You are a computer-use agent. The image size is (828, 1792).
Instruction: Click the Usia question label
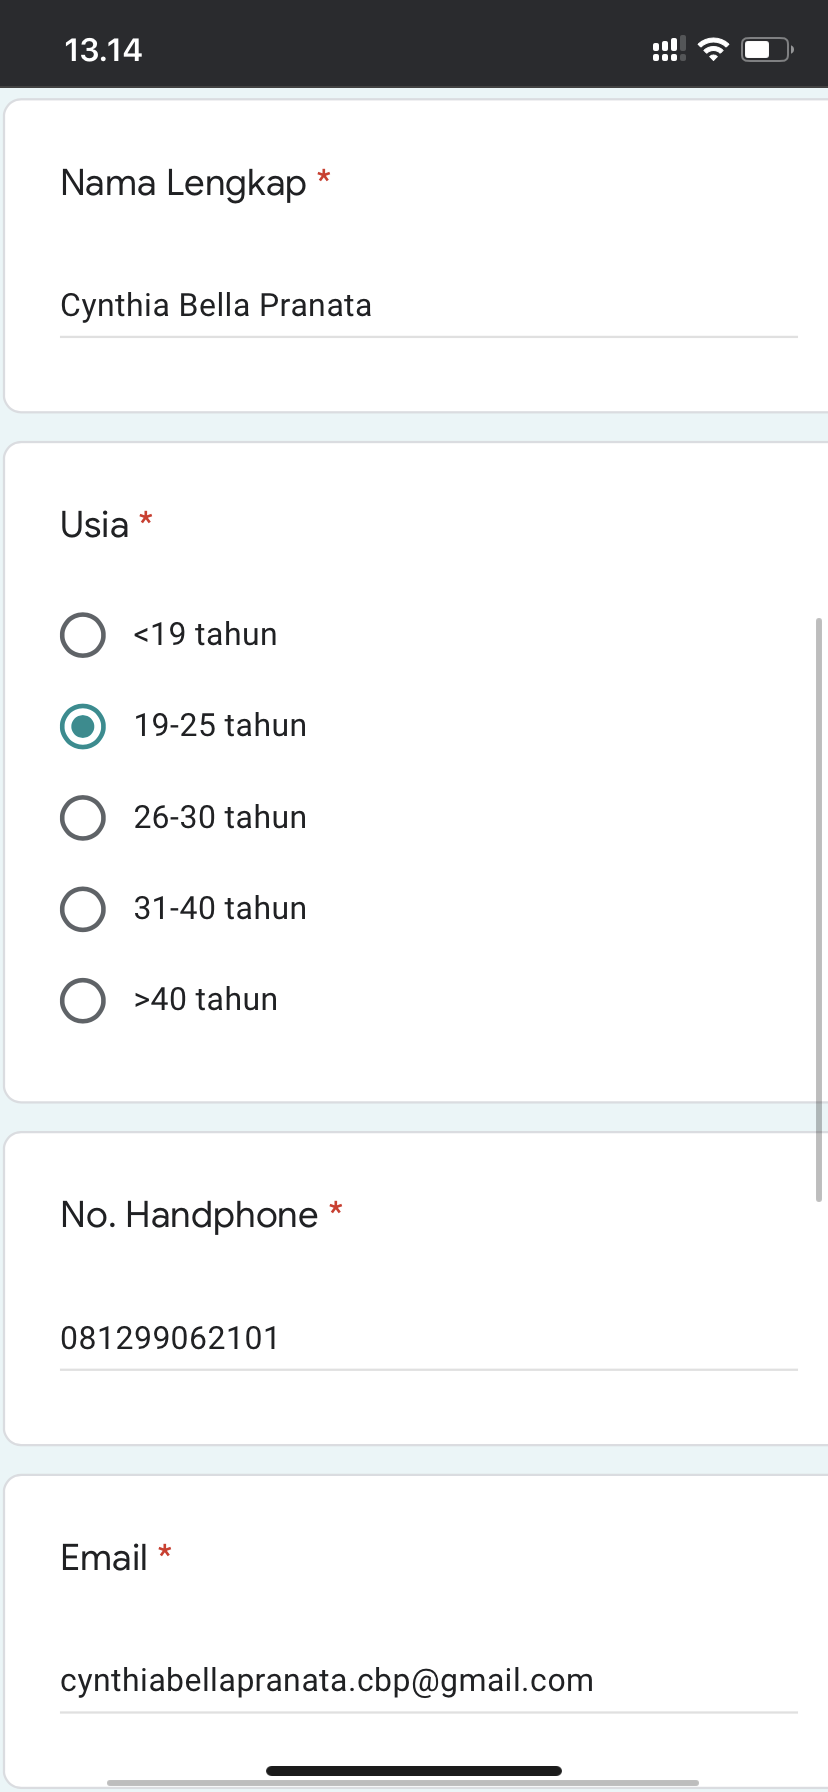[x=95, y=525]
